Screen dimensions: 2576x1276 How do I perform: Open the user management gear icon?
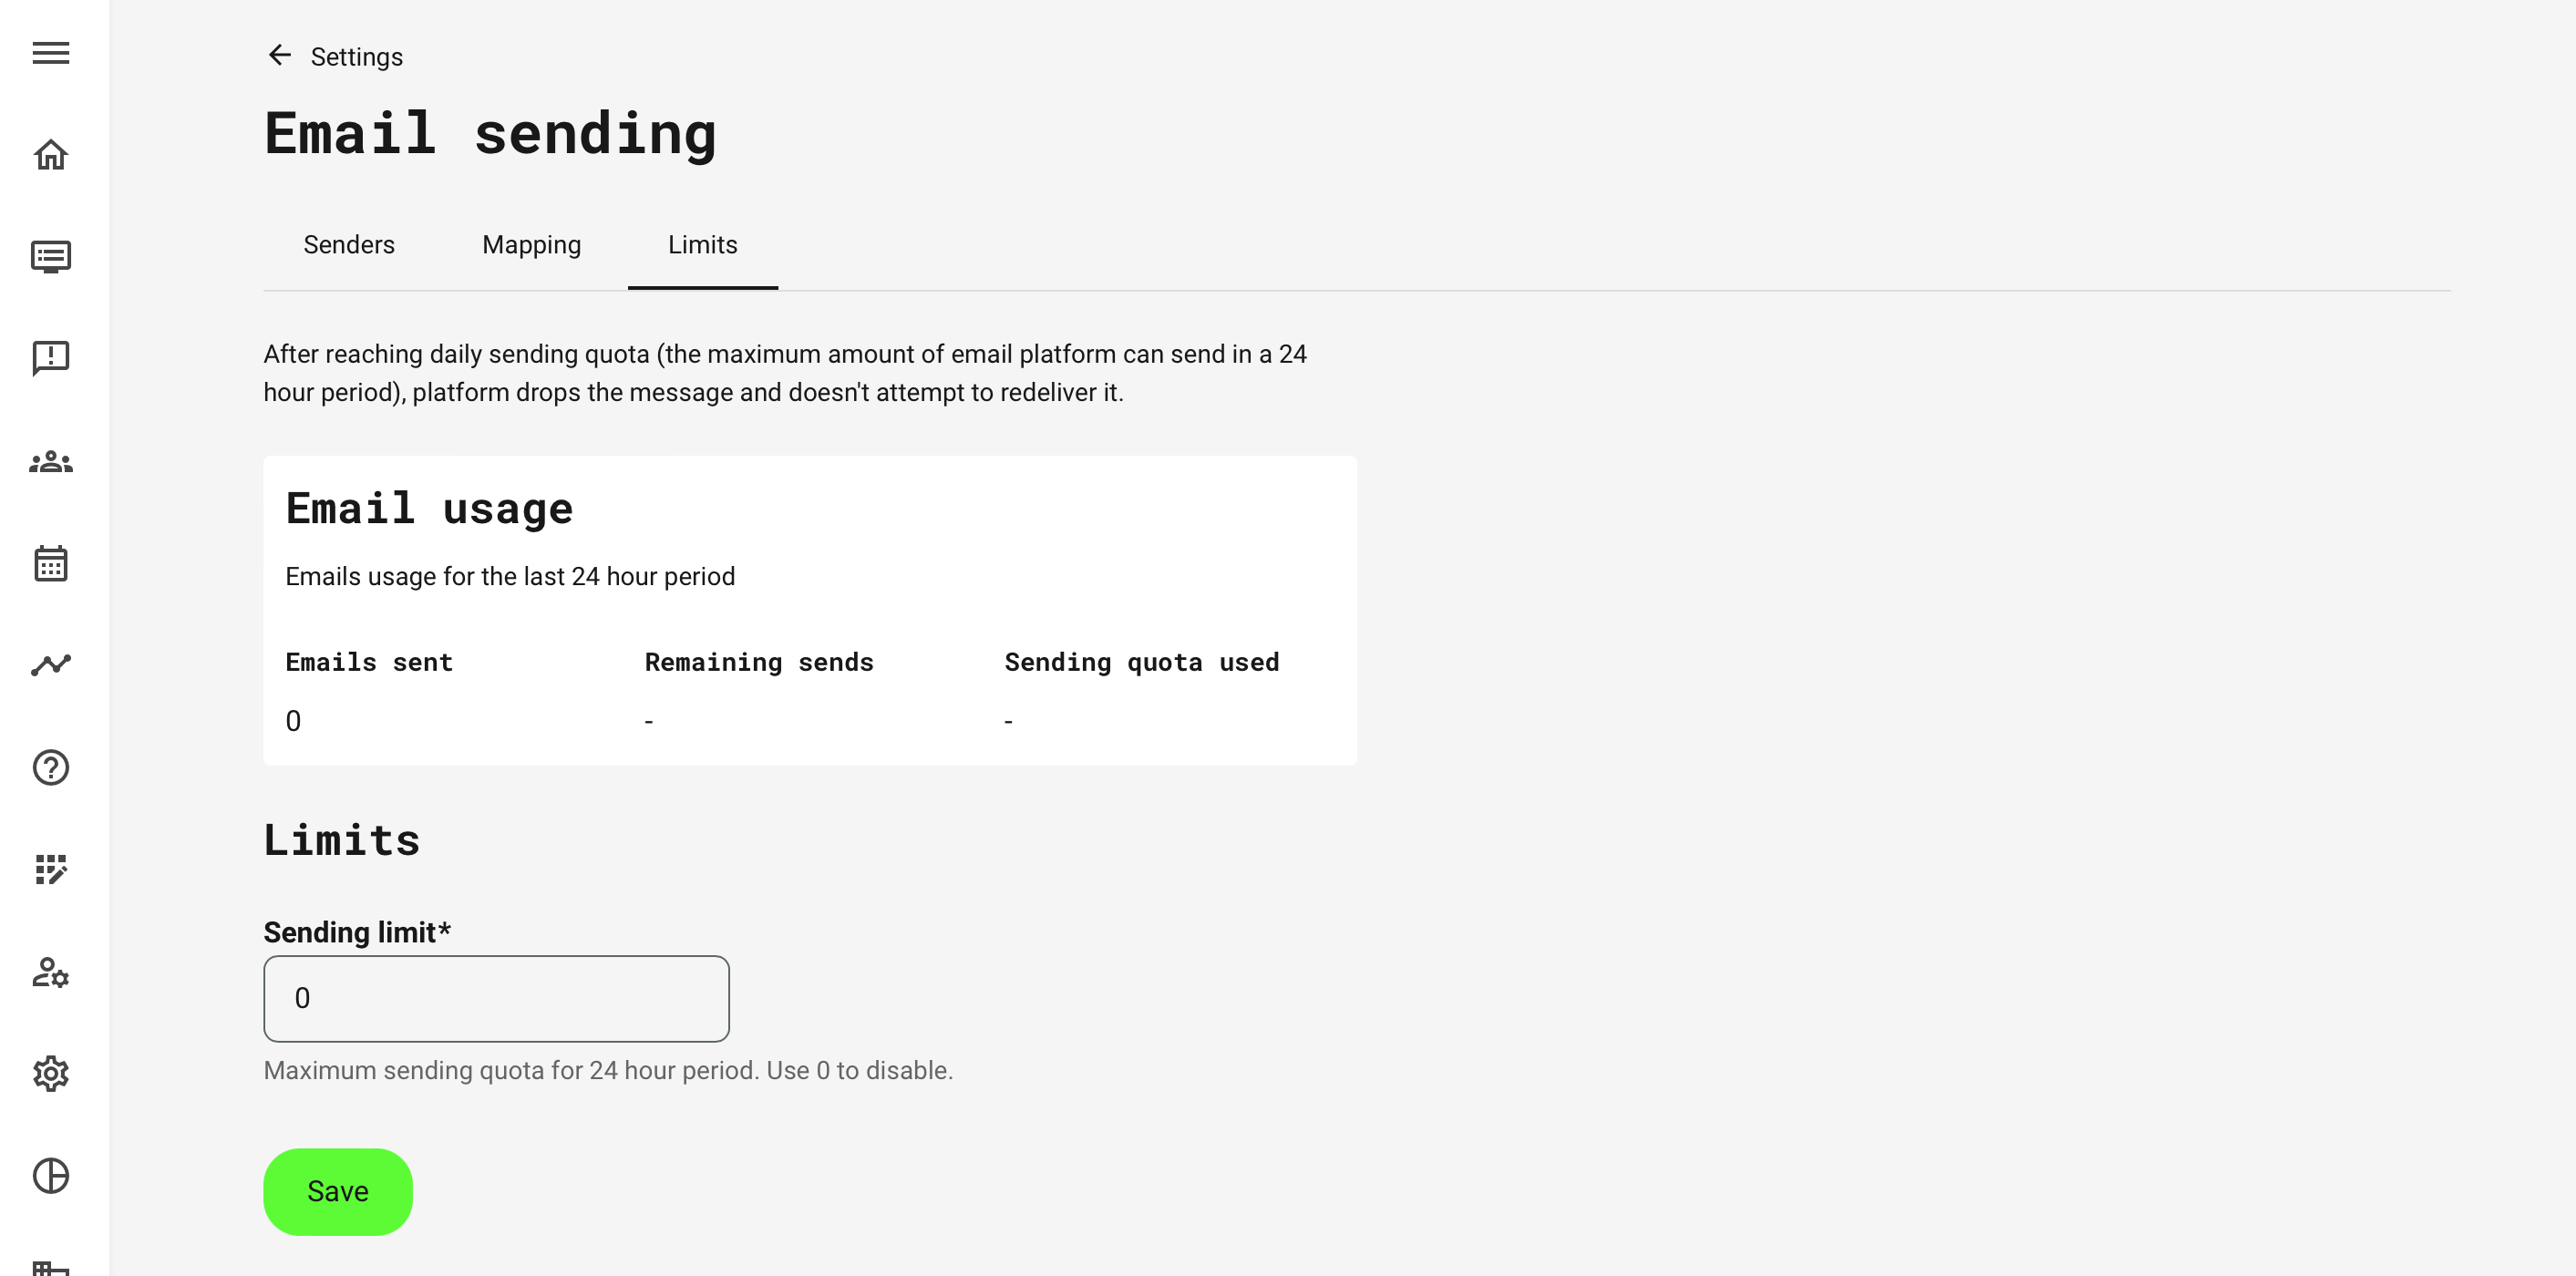[x=50, y=972]
